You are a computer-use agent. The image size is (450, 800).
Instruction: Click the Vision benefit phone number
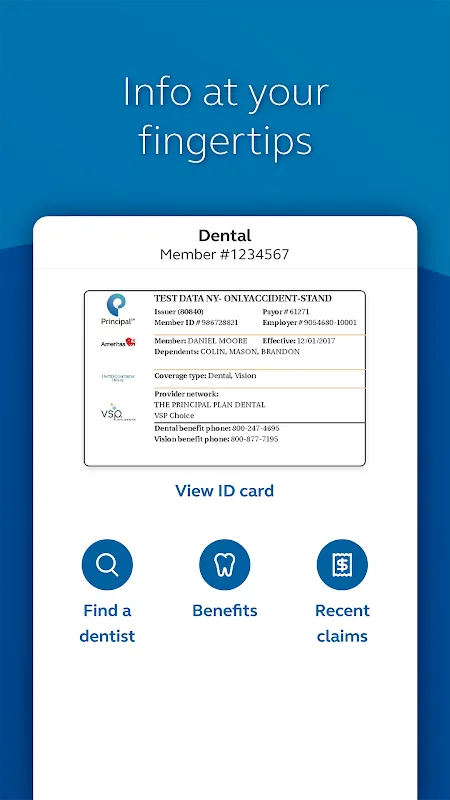coord(255,439)
